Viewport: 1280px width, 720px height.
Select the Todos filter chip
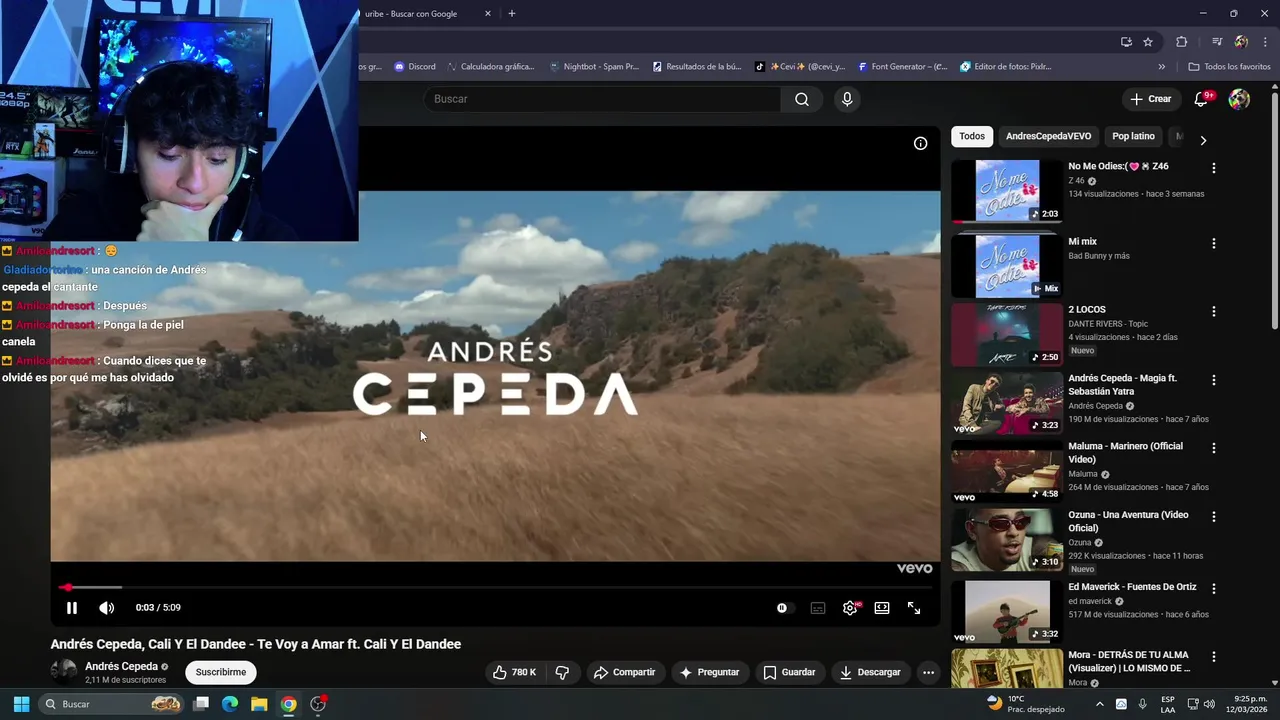click(x=972, y=136)
